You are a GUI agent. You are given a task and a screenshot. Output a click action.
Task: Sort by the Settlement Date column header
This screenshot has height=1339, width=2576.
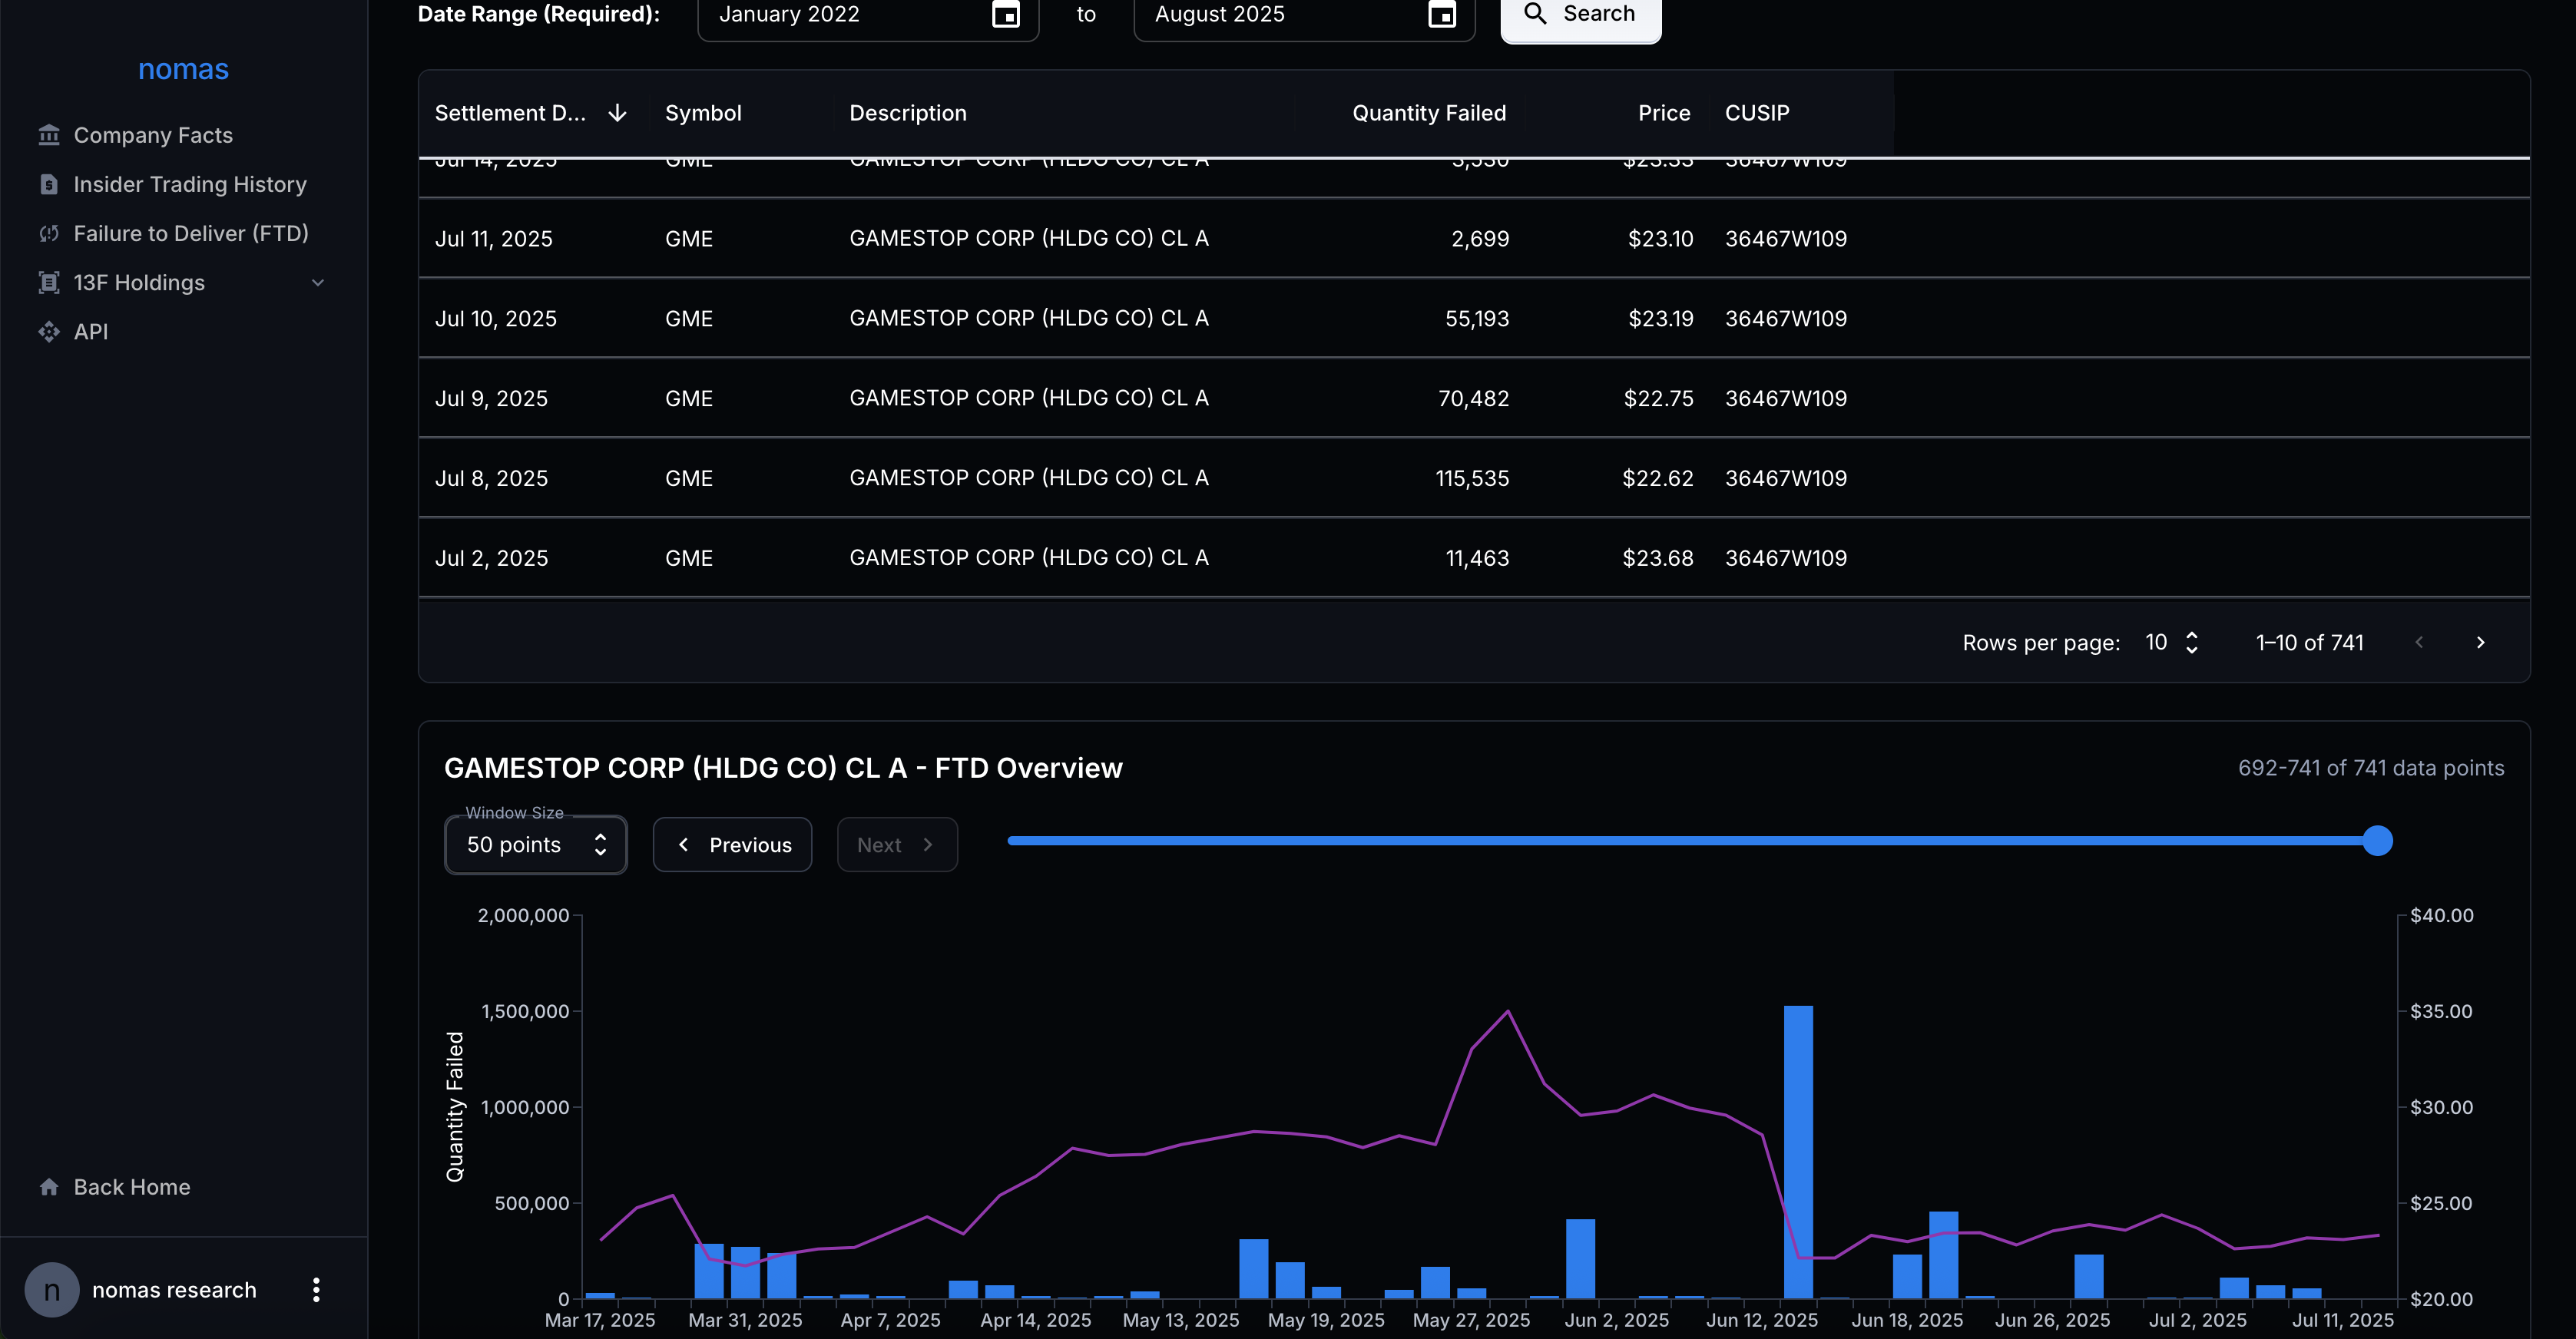[x=510, y=113]
